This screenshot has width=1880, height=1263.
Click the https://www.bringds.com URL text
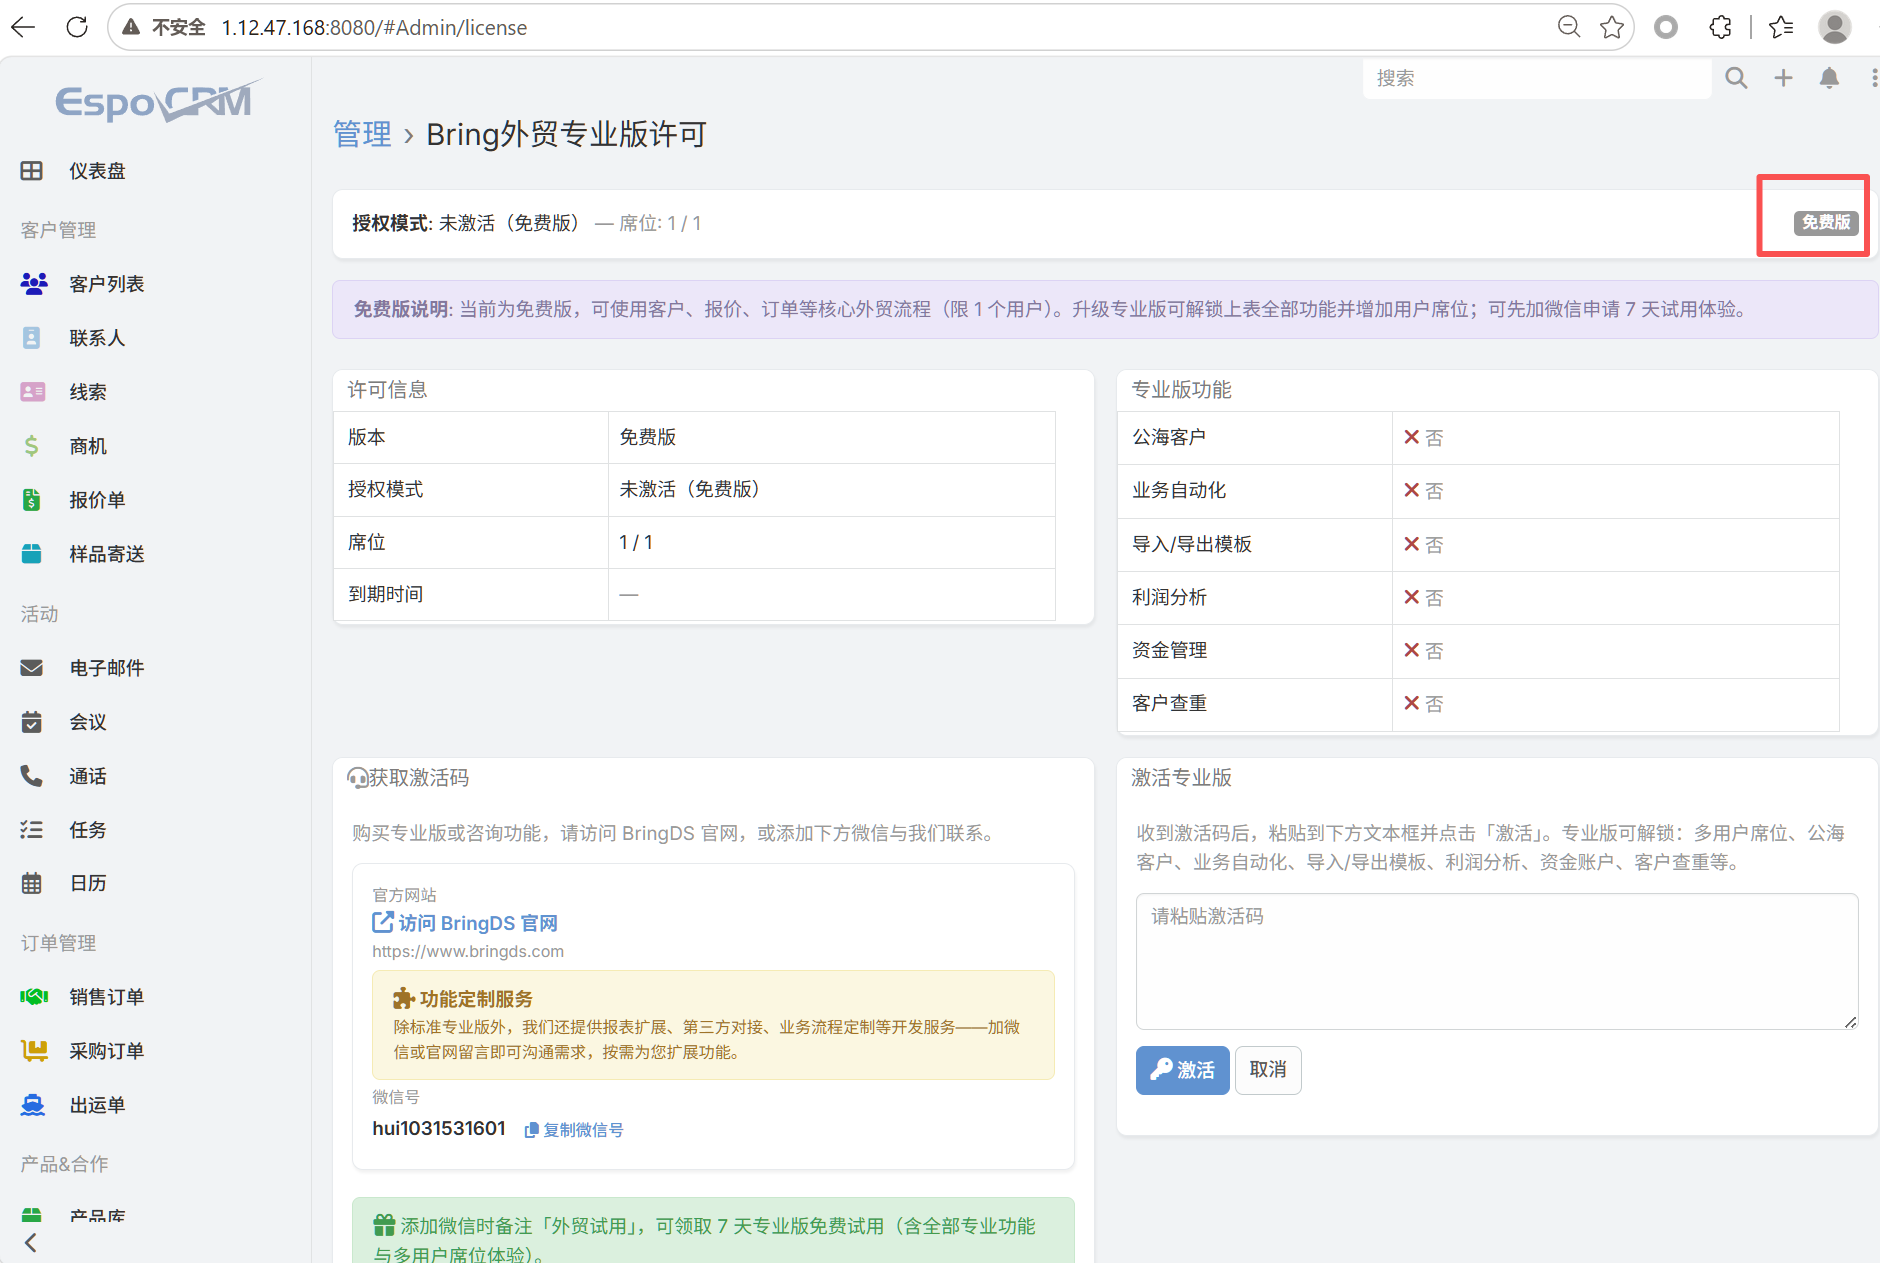(468, 951)
